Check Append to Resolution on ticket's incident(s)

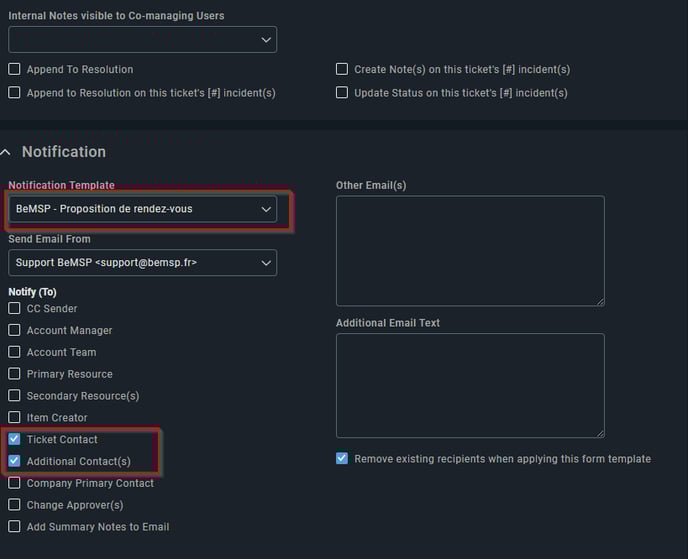(x=14, y=93)
